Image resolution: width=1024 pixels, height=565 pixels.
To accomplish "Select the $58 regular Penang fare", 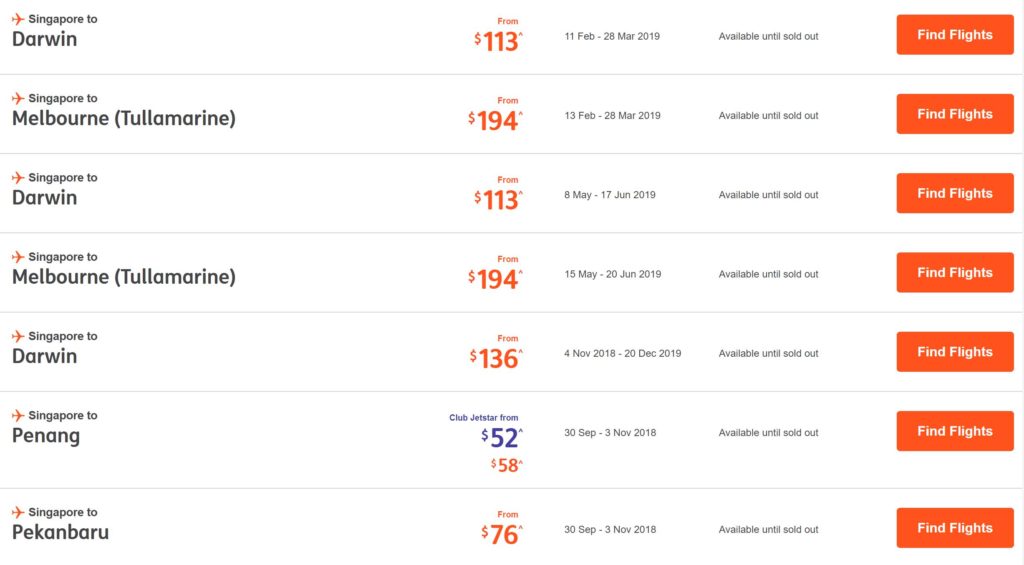I will [x=507, y=465].
